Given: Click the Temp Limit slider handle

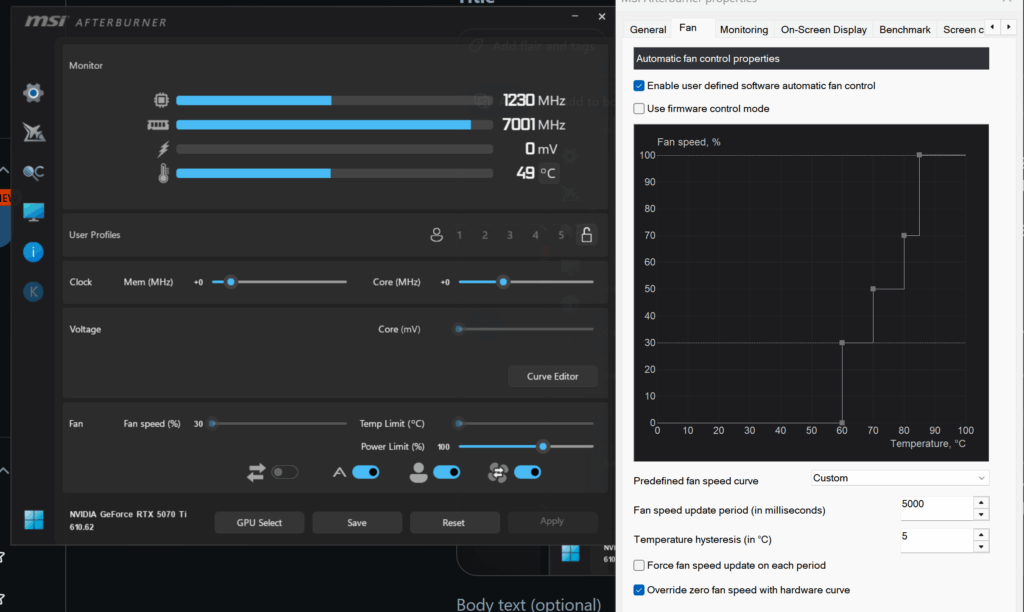Looking at the screenshot, I should (459, 424).
